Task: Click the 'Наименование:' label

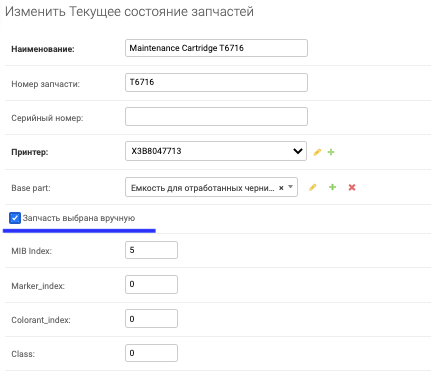Action: tap(43, 49)
